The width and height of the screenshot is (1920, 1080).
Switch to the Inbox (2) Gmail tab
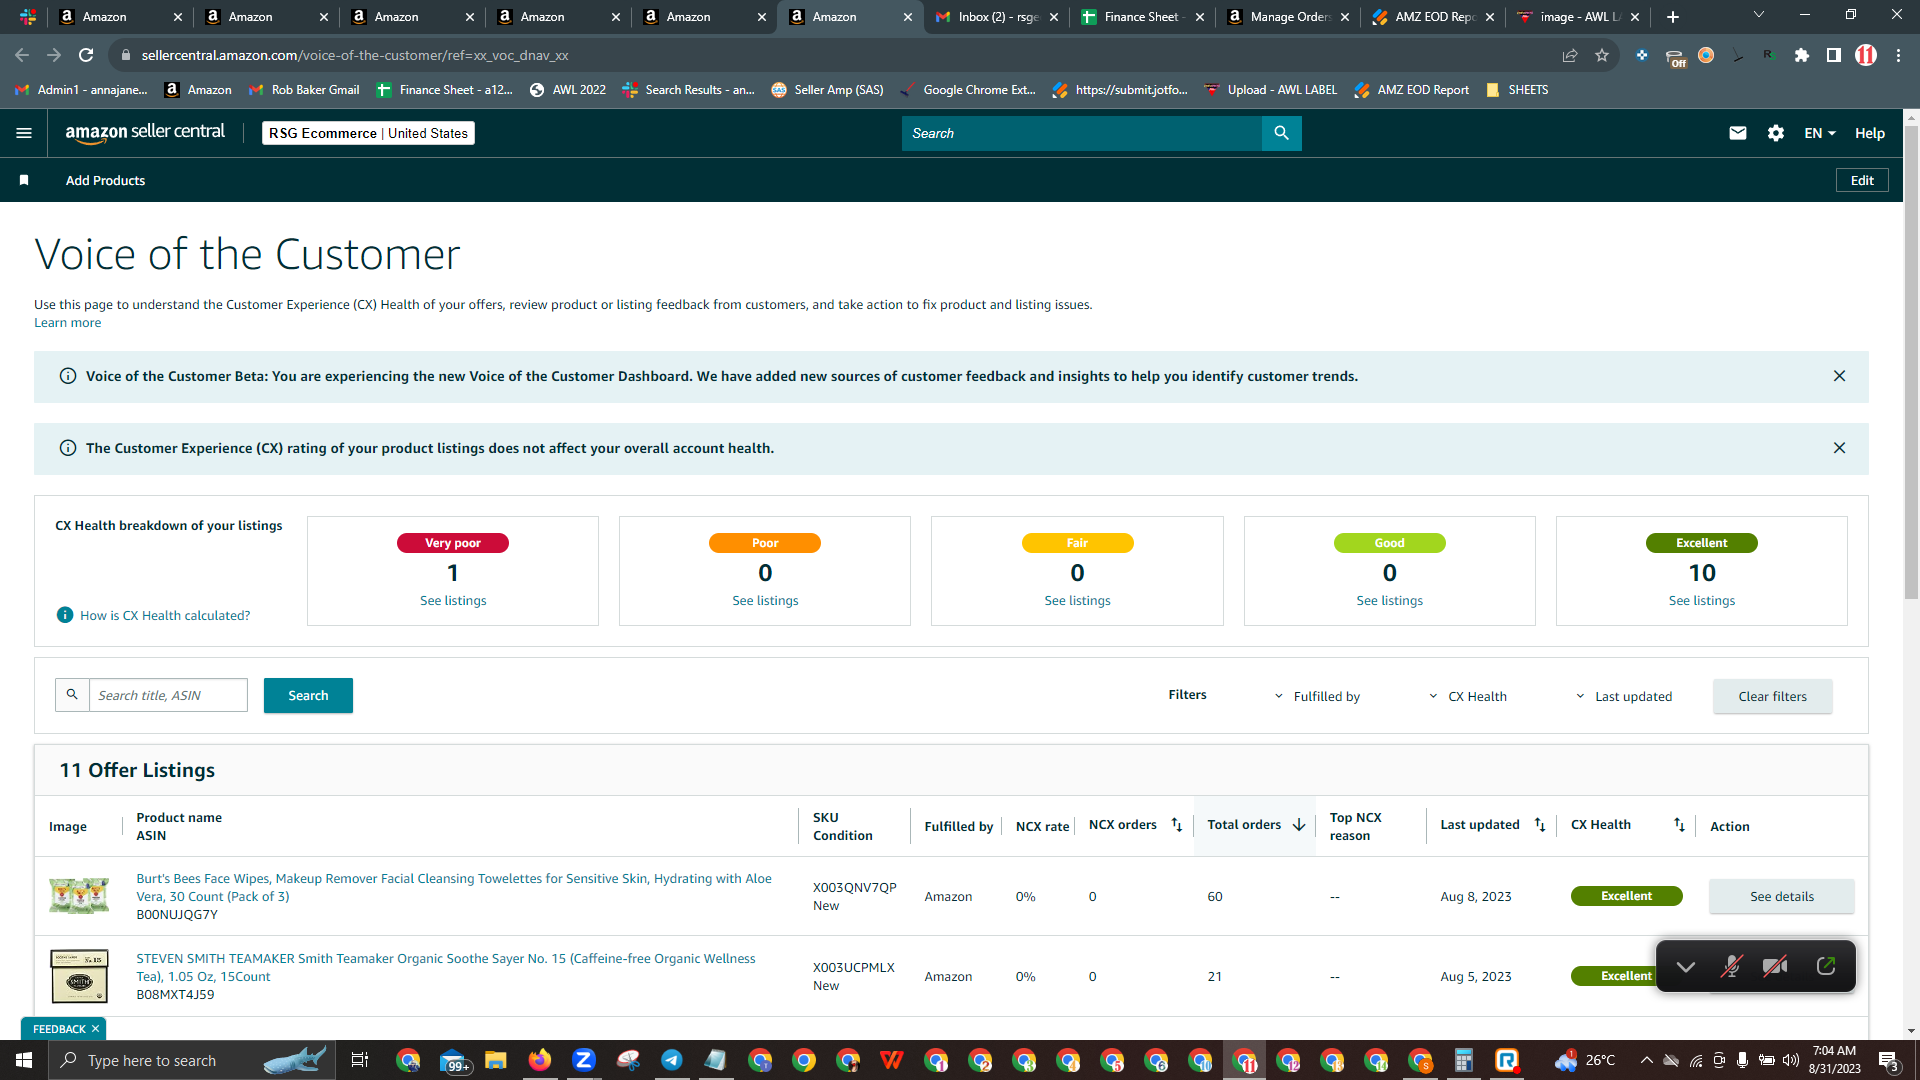click(x=997, y=17)
